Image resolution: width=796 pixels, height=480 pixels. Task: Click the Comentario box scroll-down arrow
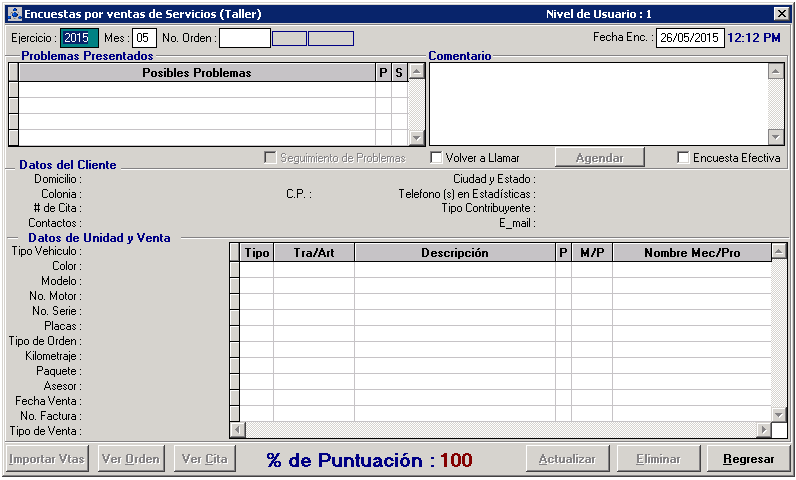coord(776,137)
